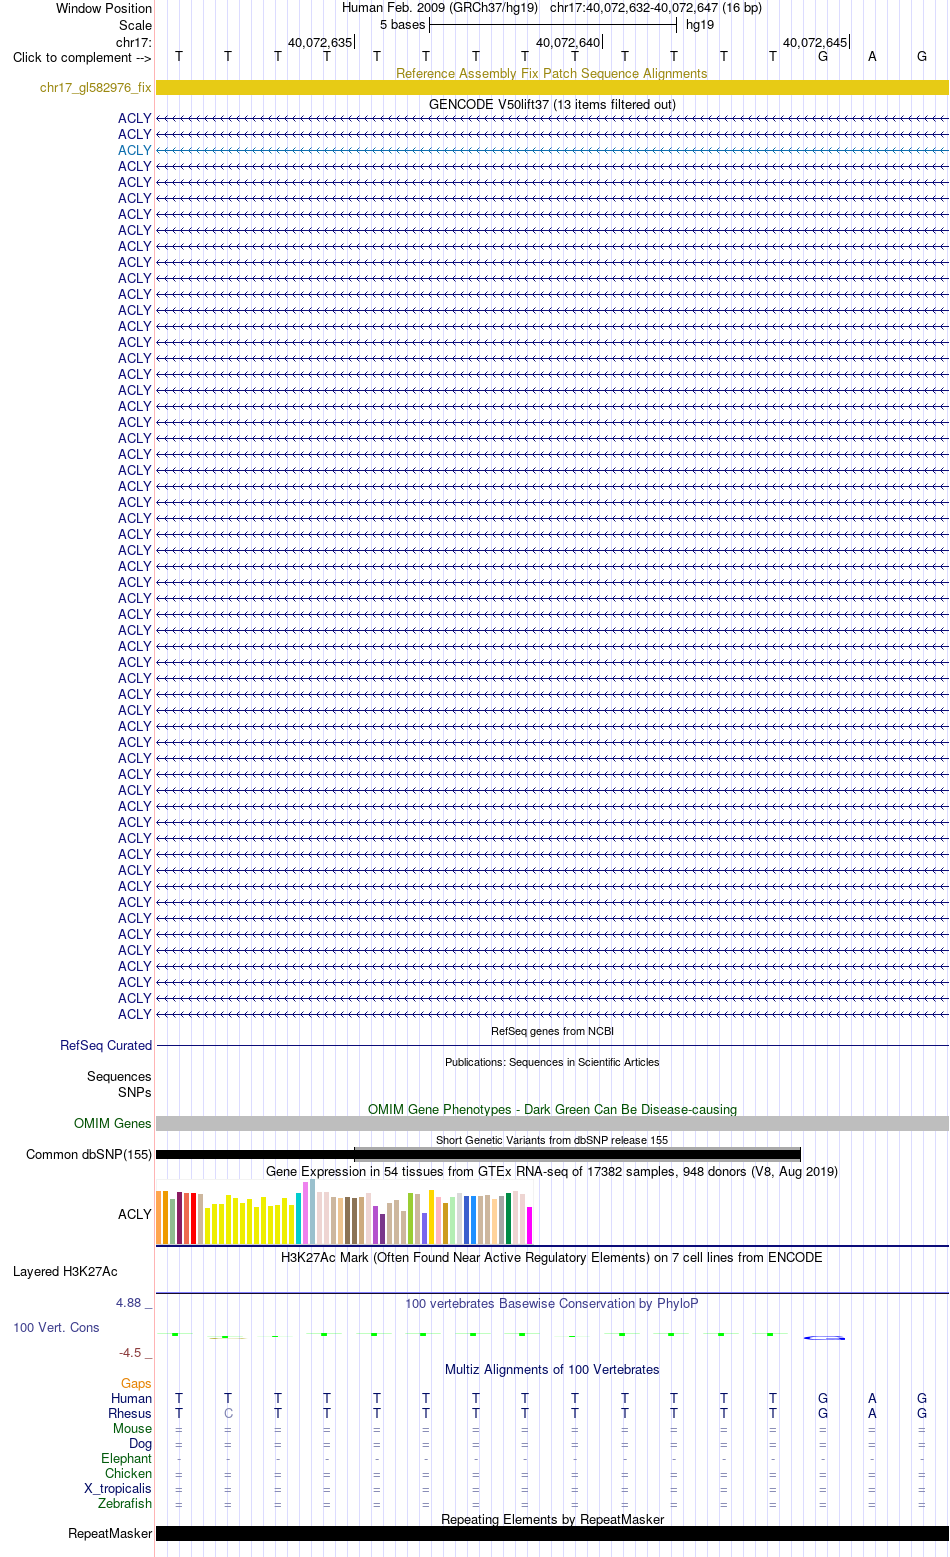Click the chr17_gl582976_fix track label

click(x=96, y=88)
